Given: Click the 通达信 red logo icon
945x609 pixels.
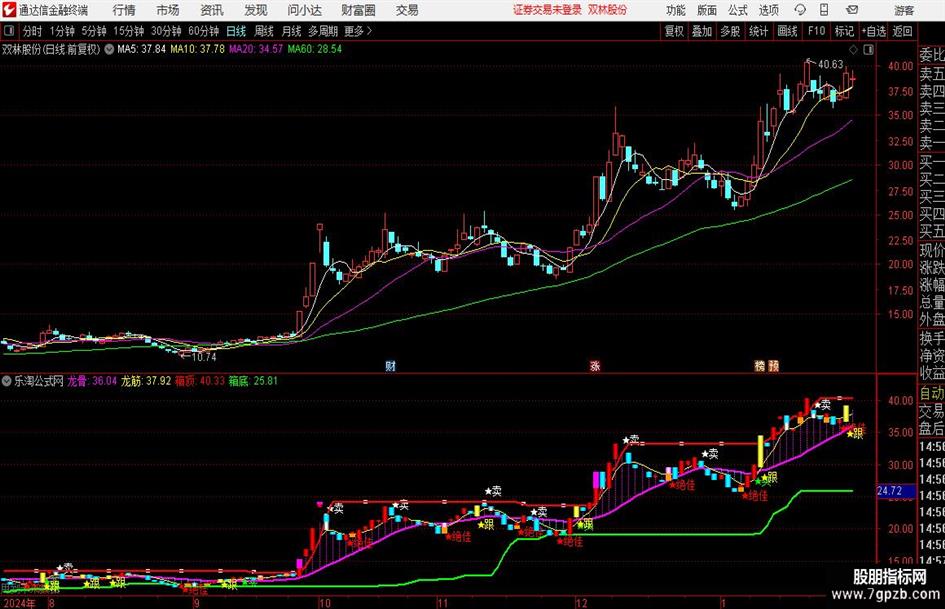Looking at the screenshot, I should point(9,10).
